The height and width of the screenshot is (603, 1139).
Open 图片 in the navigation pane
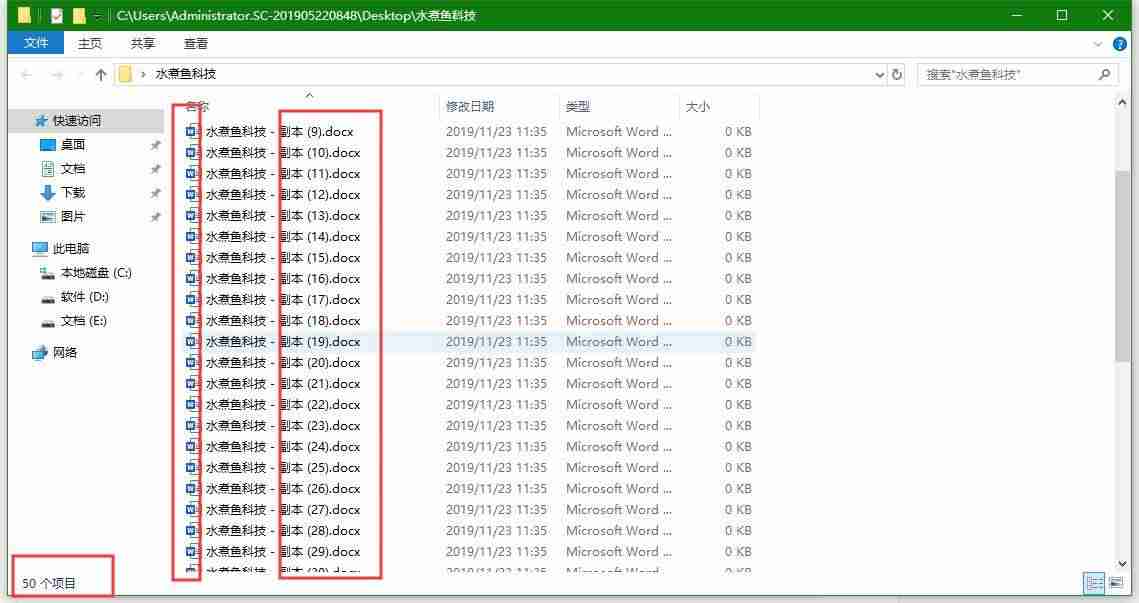pos(73,216)
